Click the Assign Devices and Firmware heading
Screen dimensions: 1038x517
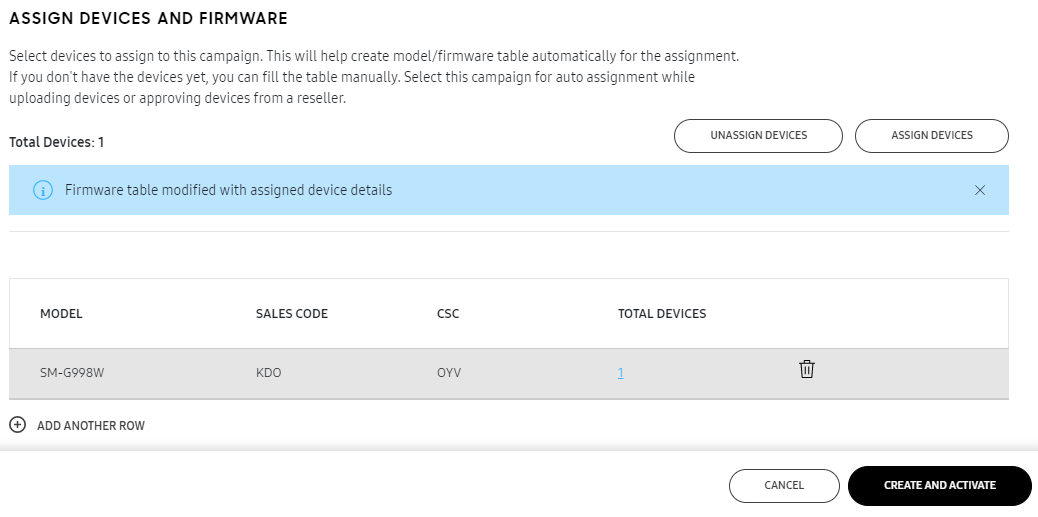pyautogui.click(x=148, y=18)
